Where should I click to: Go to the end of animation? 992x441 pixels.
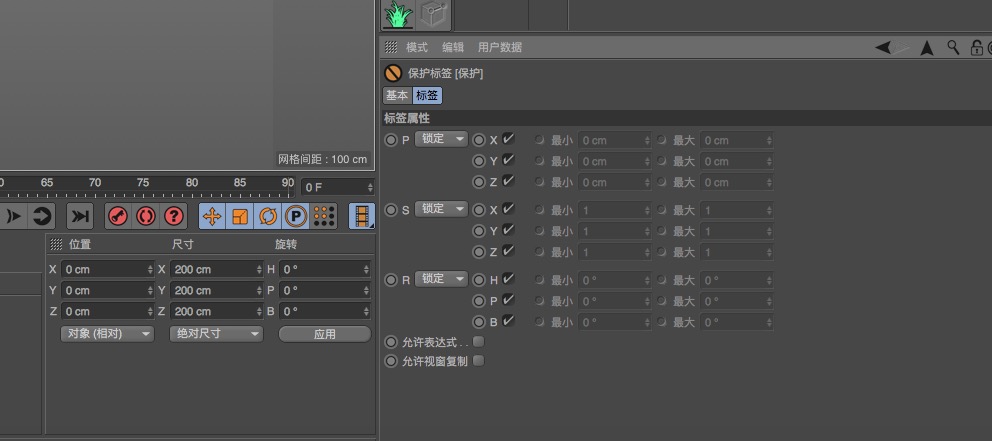80,216
